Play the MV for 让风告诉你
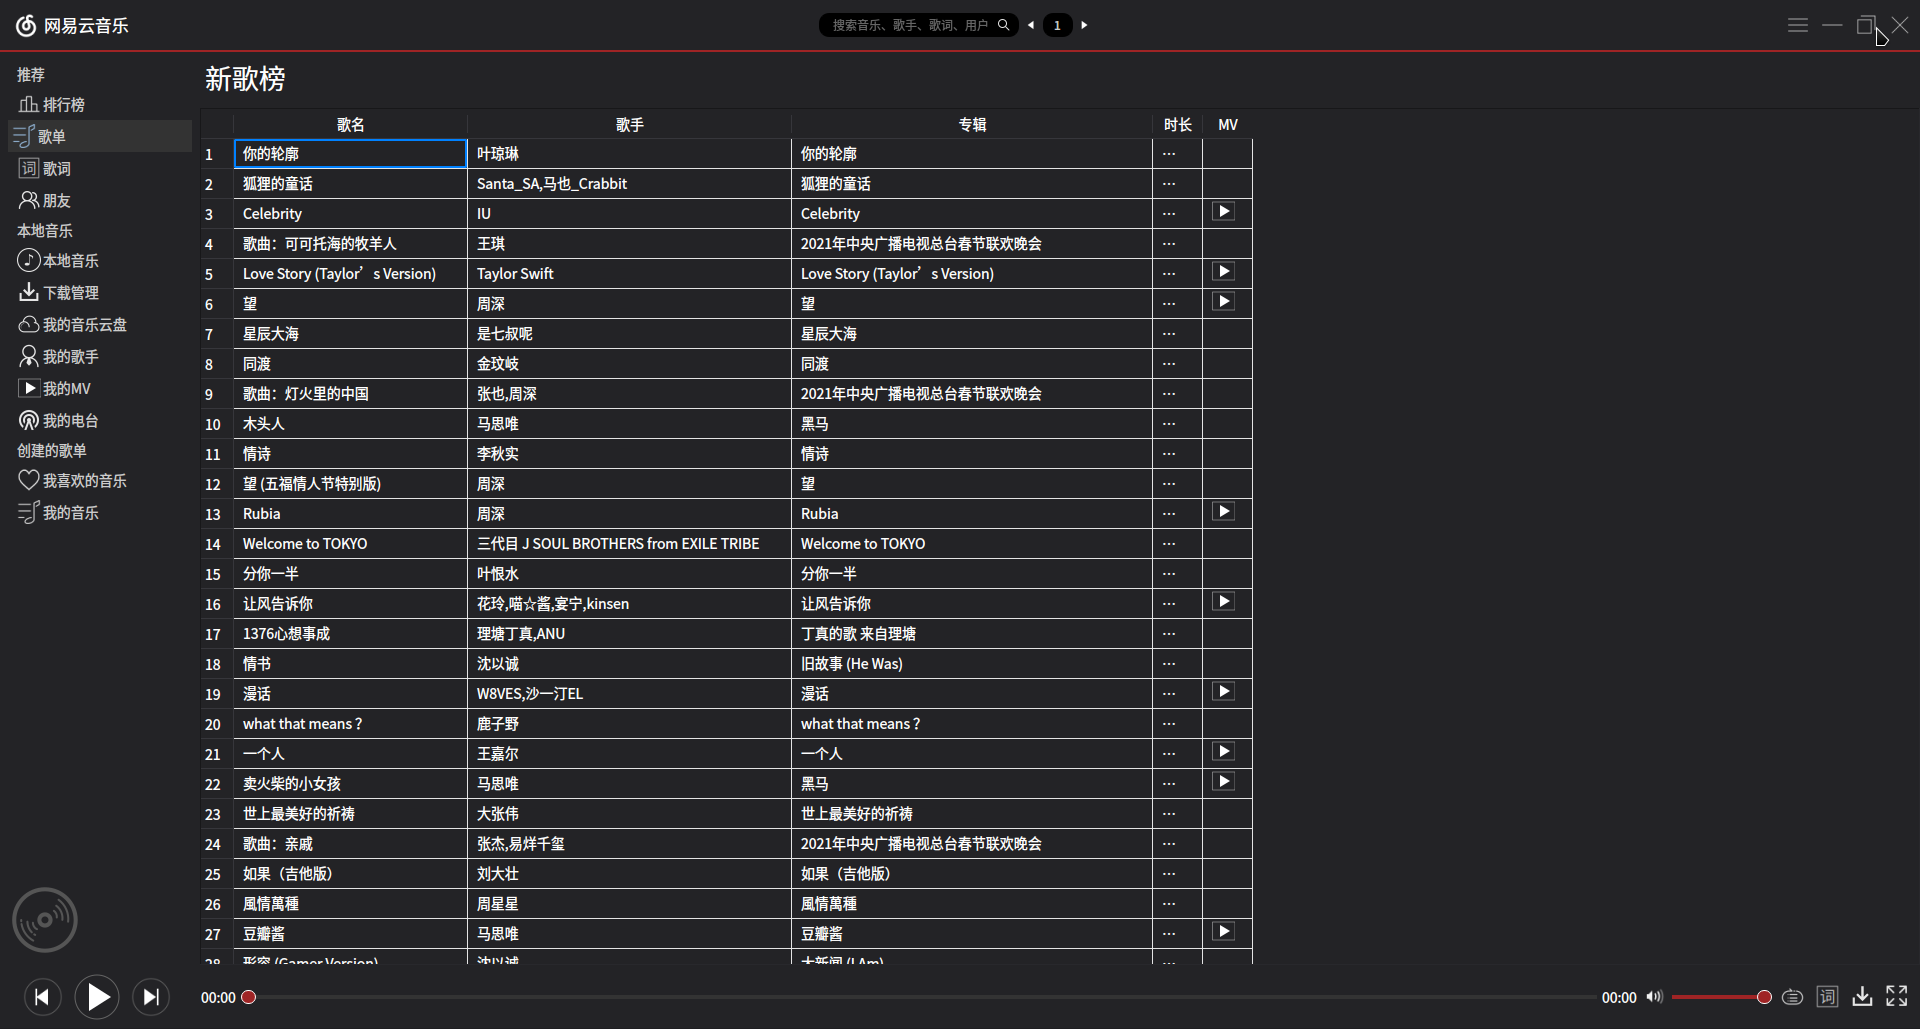The image size is (1920, 1029). coord(1224,602)
